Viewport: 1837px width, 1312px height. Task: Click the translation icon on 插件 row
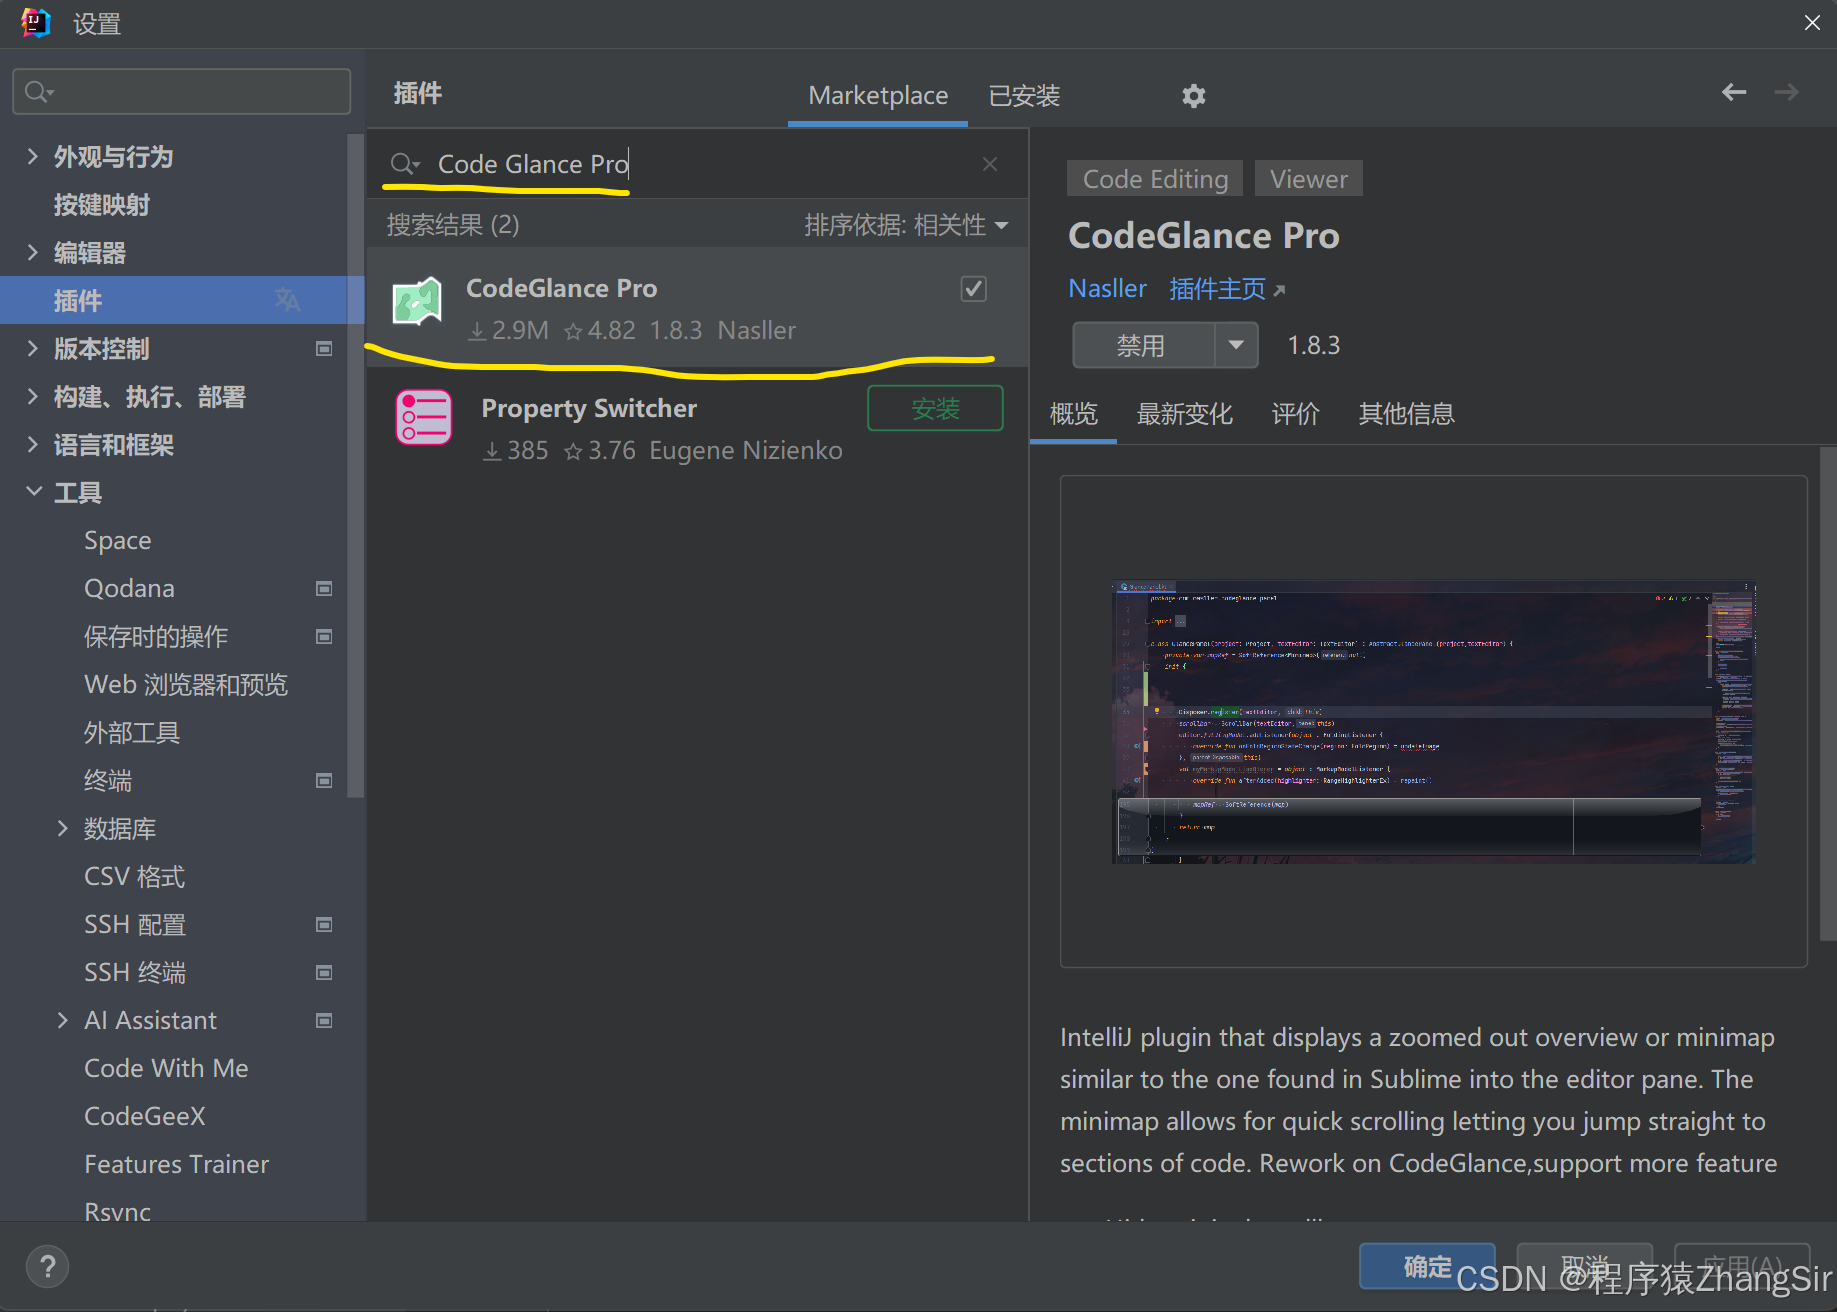[x=287, y=300]
